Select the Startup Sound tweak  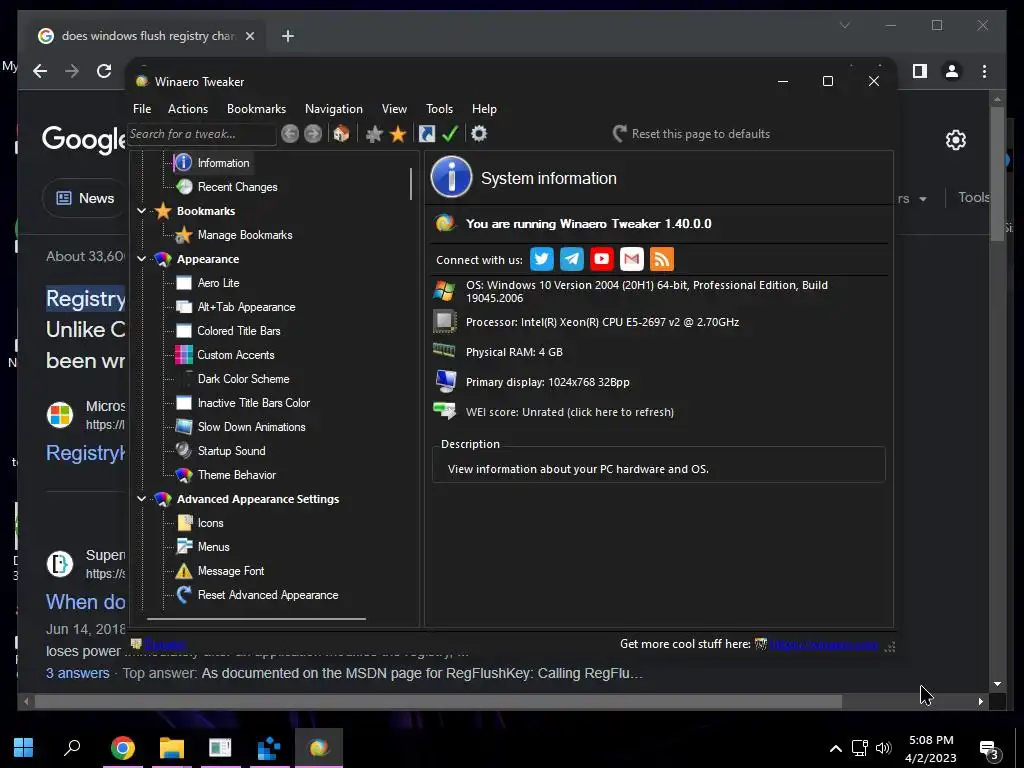(231, 451)
